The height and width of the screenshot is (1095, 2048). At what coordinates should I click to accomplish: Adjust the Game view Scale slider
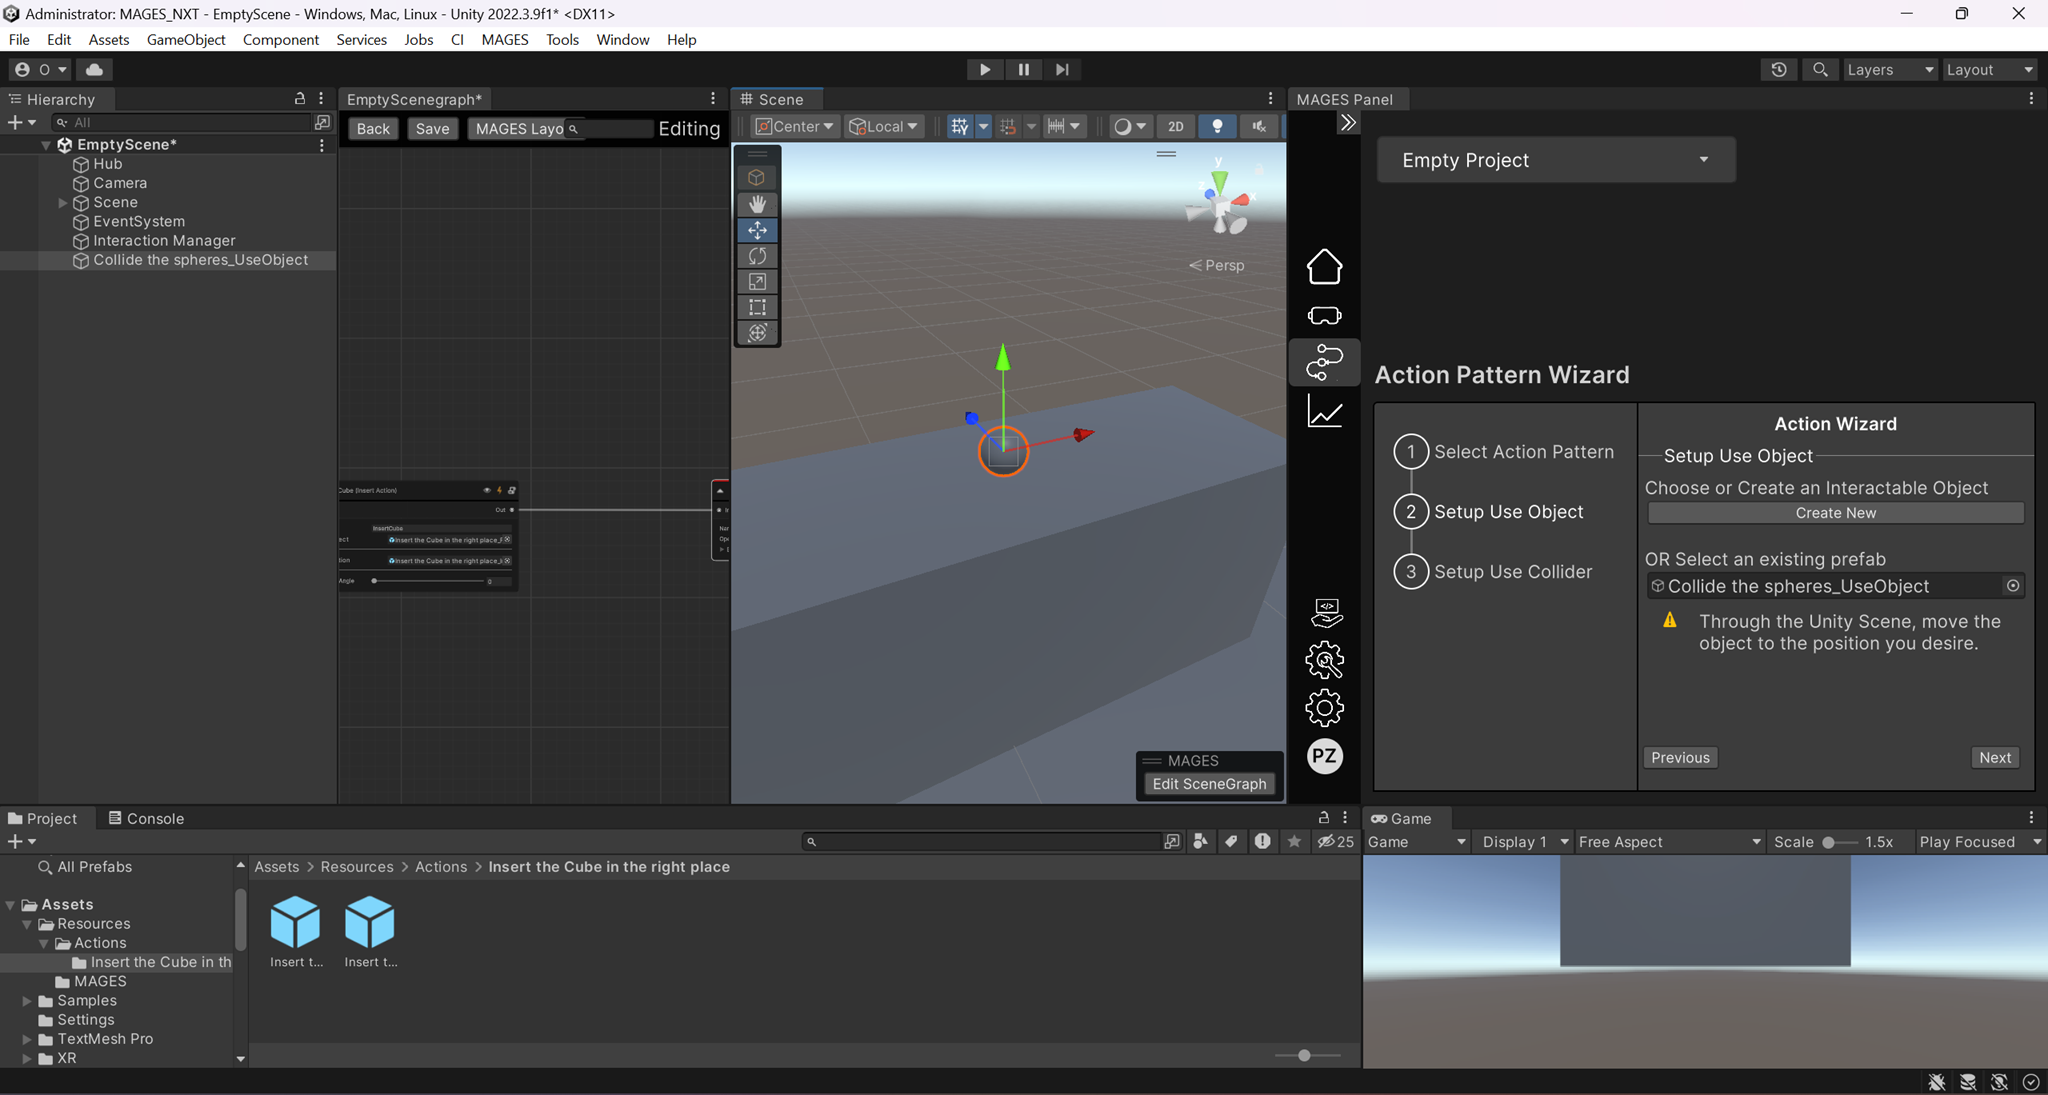click(x=1829, y=842)
